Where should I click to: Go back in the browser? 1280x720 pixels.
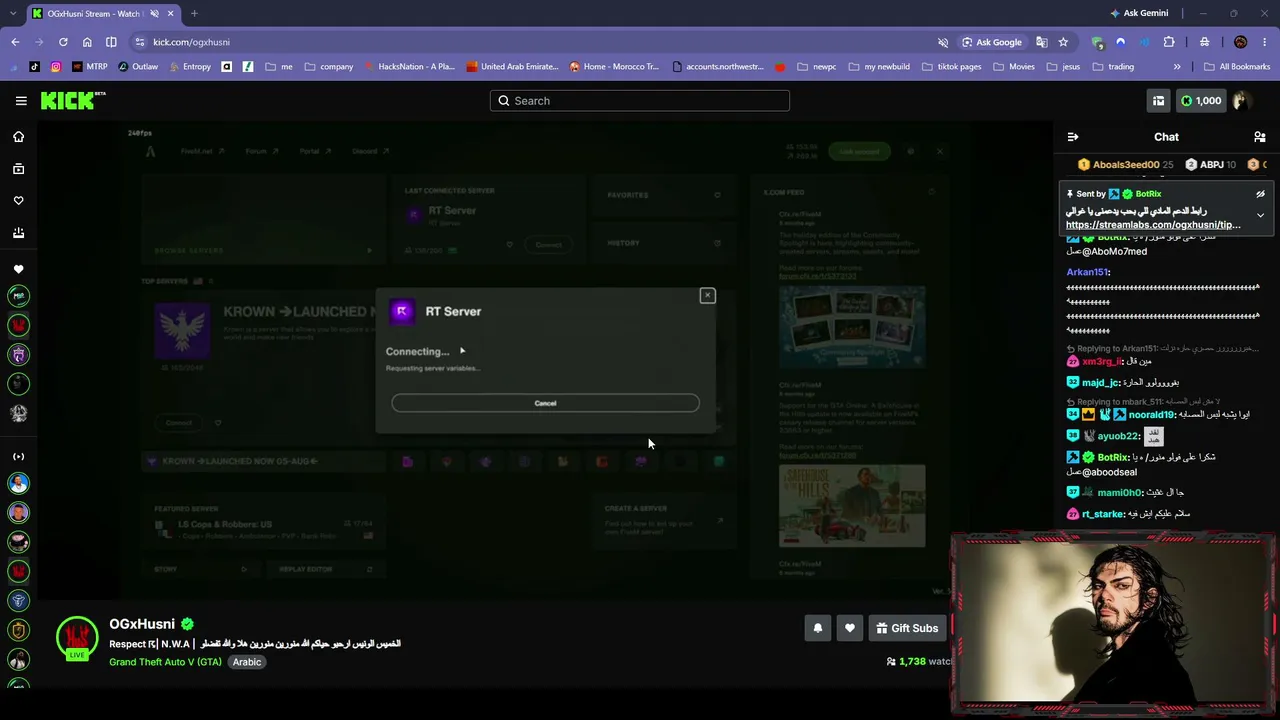point(15,42)
